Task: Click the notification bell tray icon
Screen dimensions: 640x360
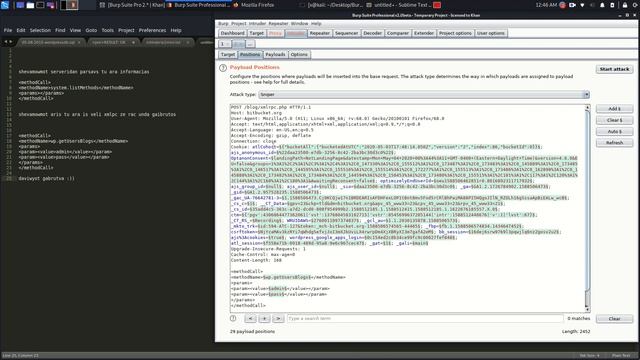Action: pyautogui.click(x=602, y=5)
